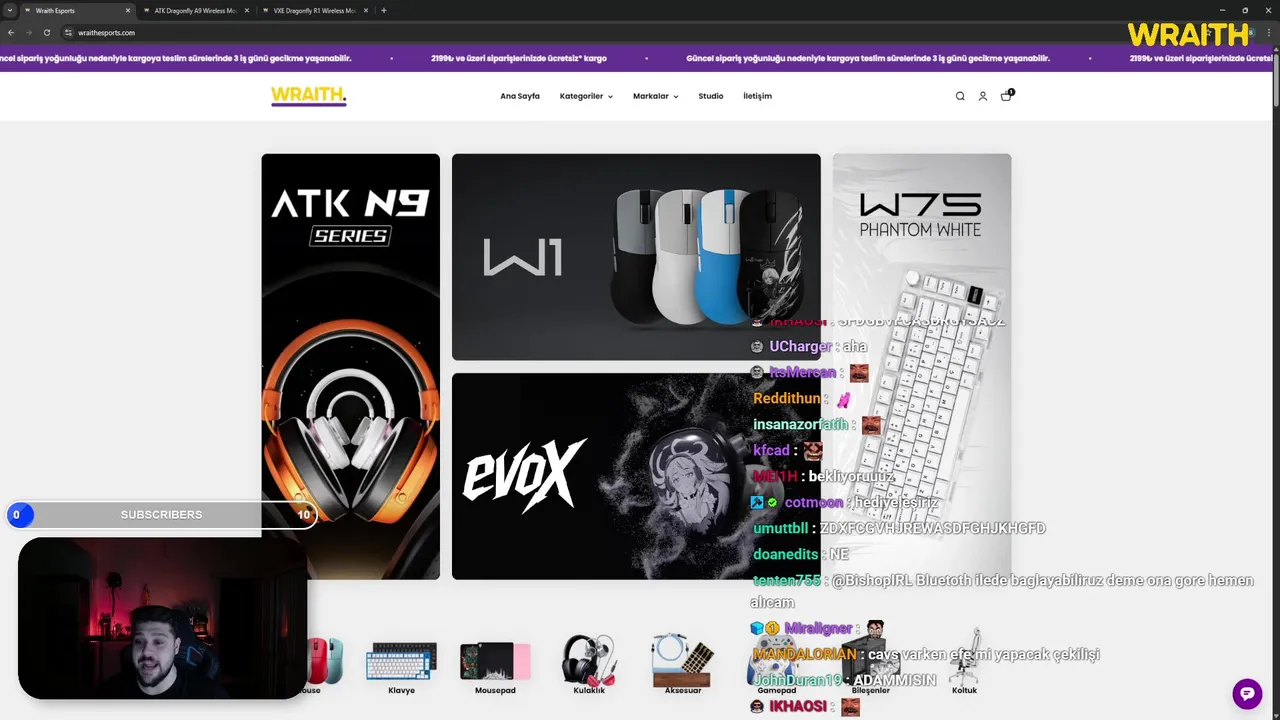This screenshot has width=1280, height=720.
Task: Open the Gamepad category icon
Action: pos(777,663)
